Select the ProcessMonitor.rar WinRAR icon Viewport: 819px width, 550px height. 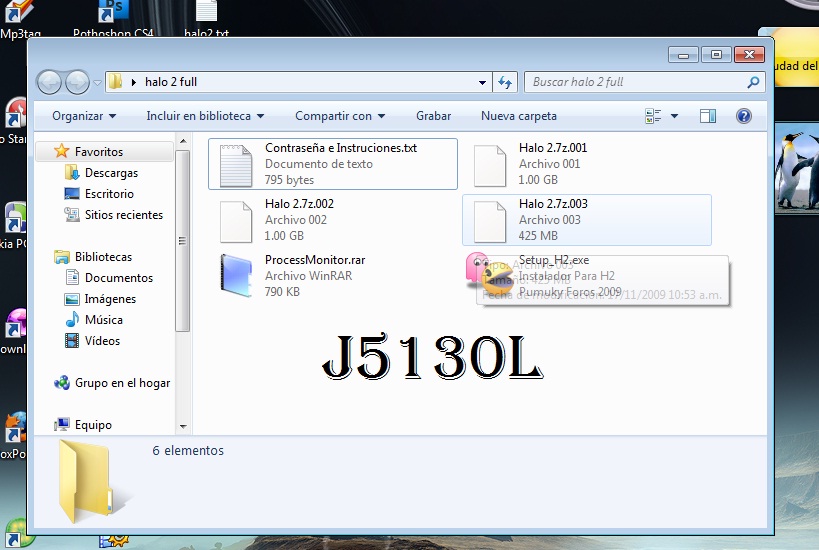pyautogui.click(x=237, y=275)
